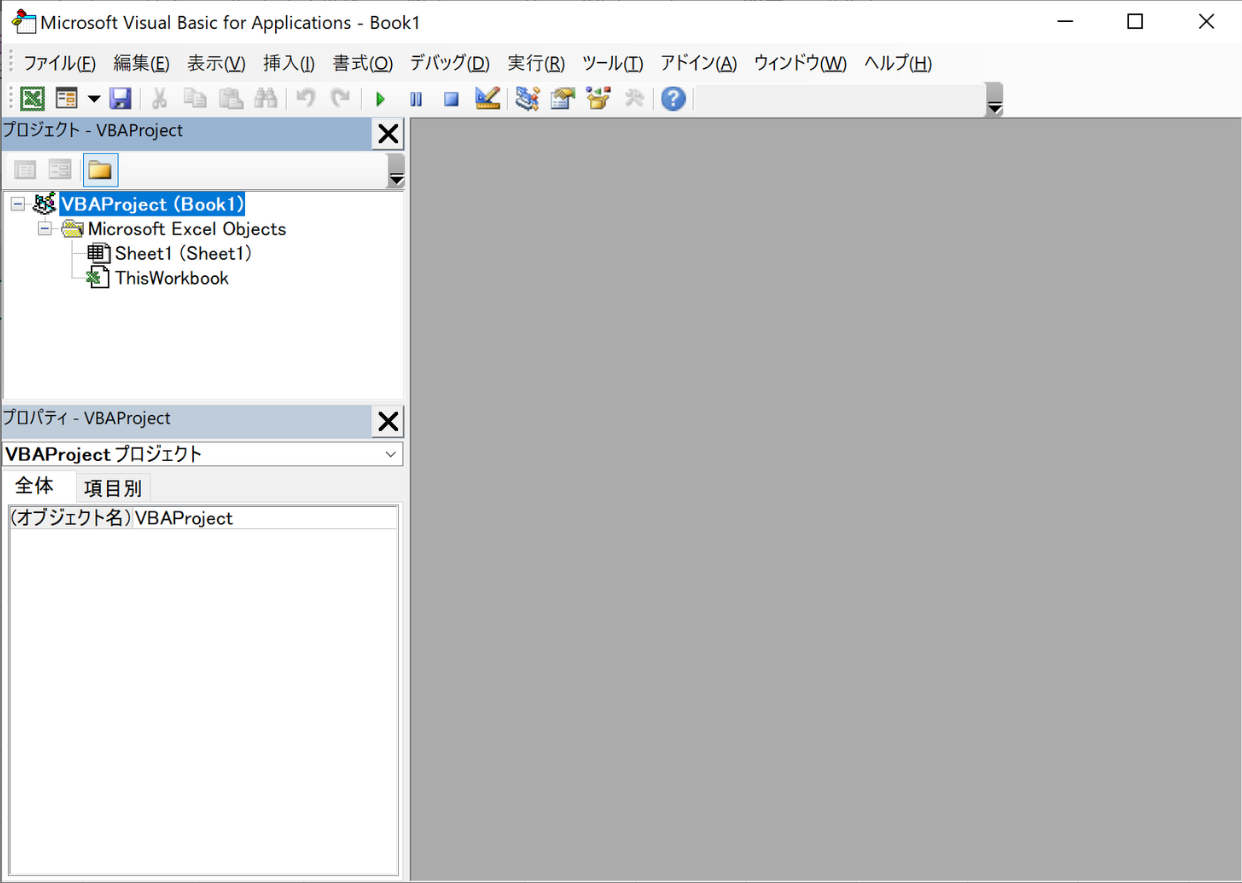Viewport: 1242px width, 883px height.
Task: Open the Insert object dropdown arrow
Action: coord(94,99)
